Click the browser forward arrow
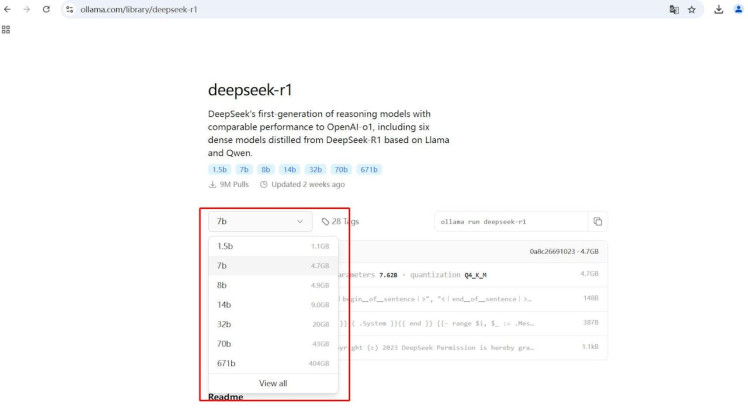 [x=27, y=10]
